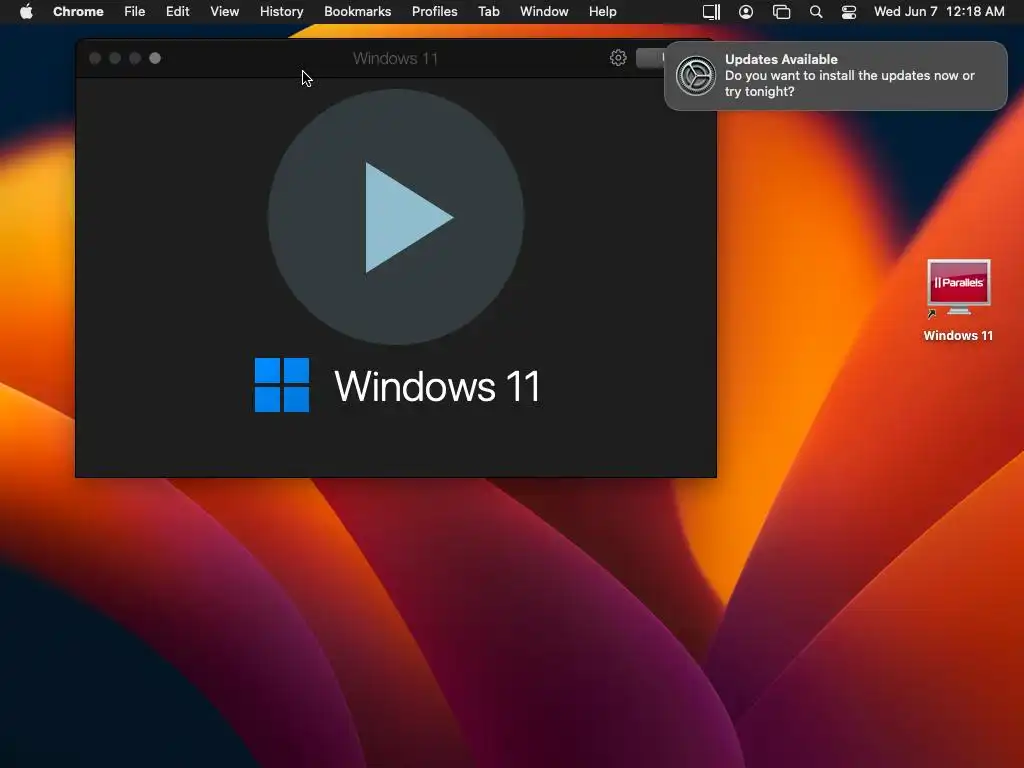Close the Parallels Windows 11 window
The image size is (1024, 768).
[95, 58]
